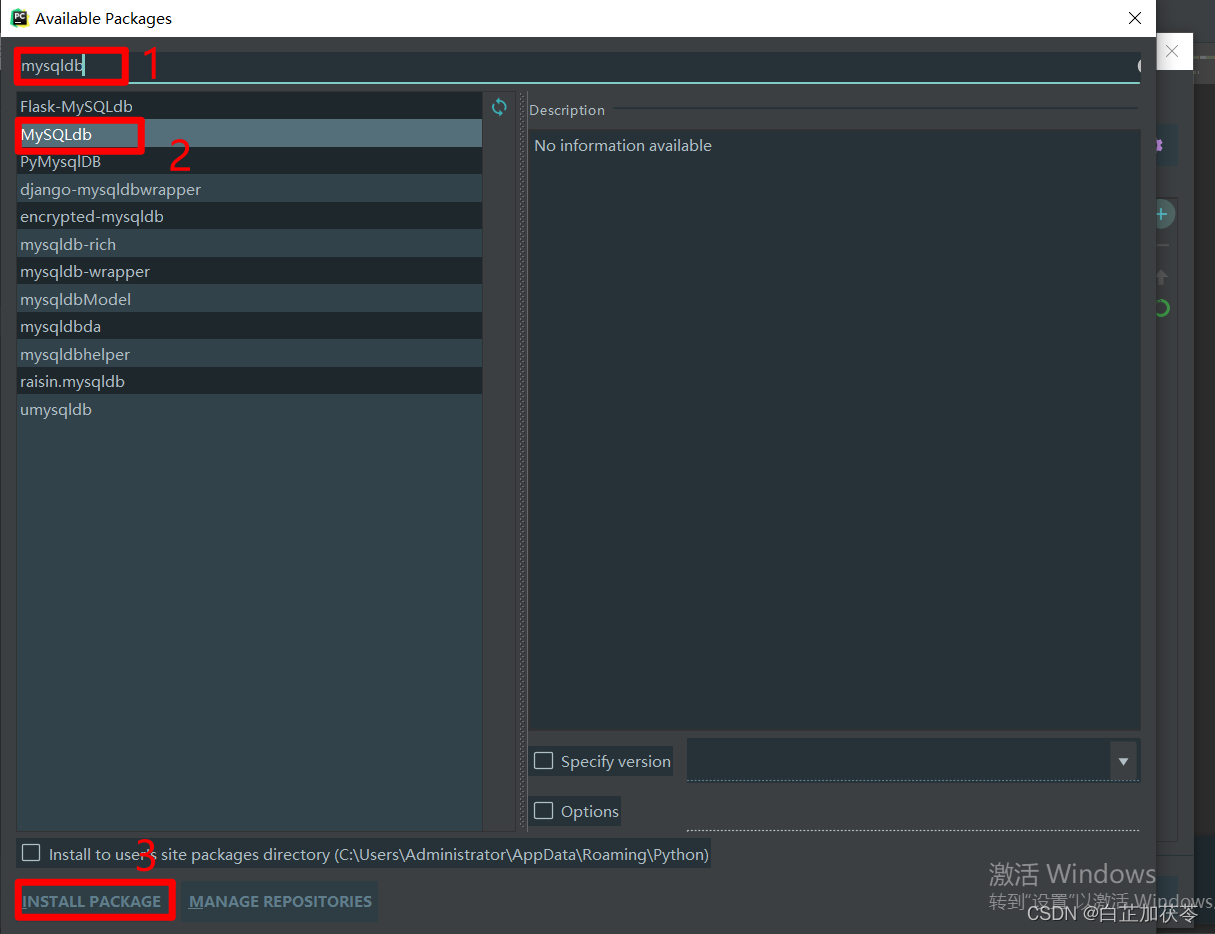Select PyMysqlDB in the list

(x=249, y=161)
